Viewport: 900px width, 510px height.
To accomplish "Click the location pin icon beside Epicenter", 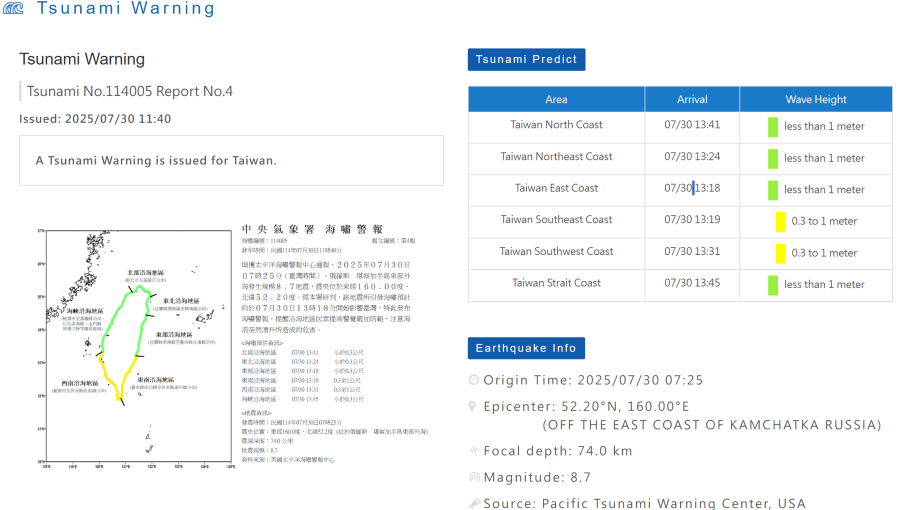I will point(474,407).
